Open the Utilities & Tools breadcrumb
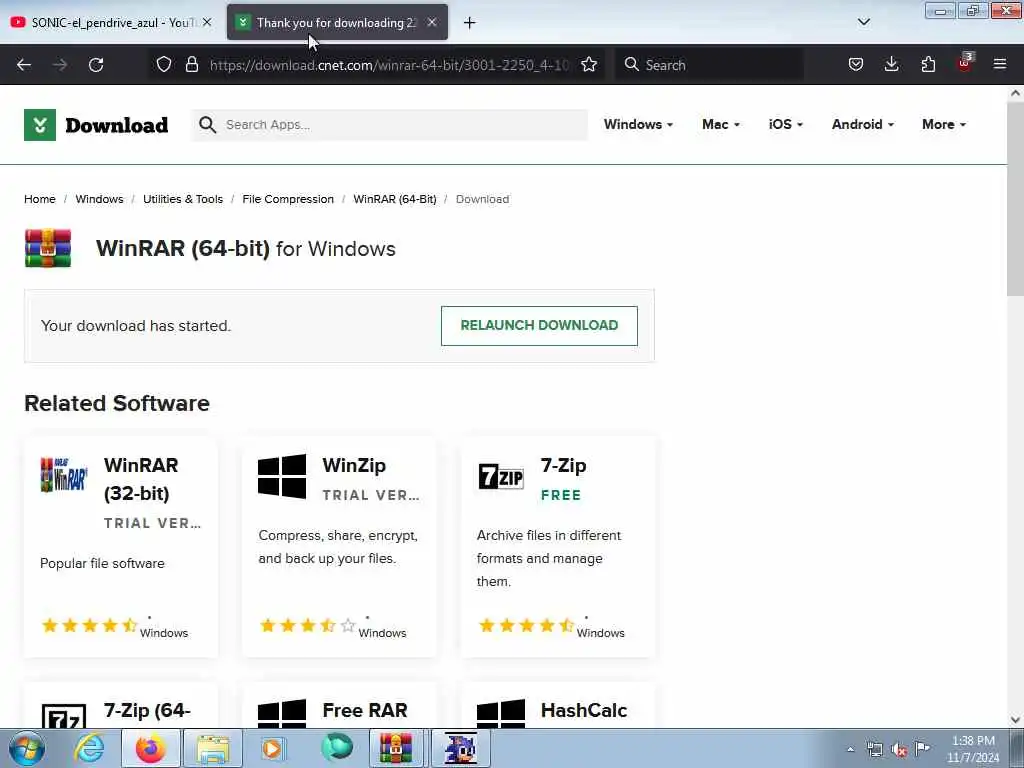This screenshot has height=768, width=1024. coord(183,199)
